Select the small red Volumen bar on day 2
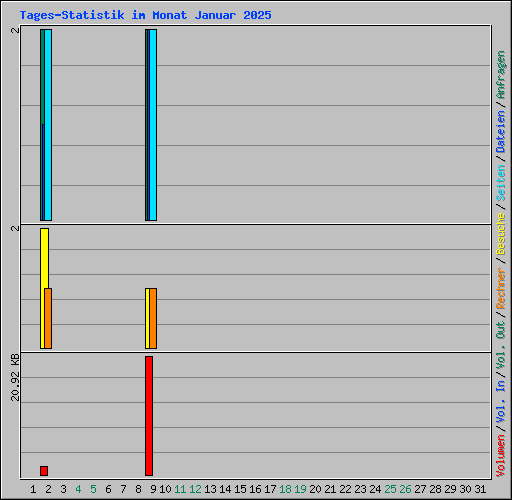512x500 pixels. click(x=44, y=471)
